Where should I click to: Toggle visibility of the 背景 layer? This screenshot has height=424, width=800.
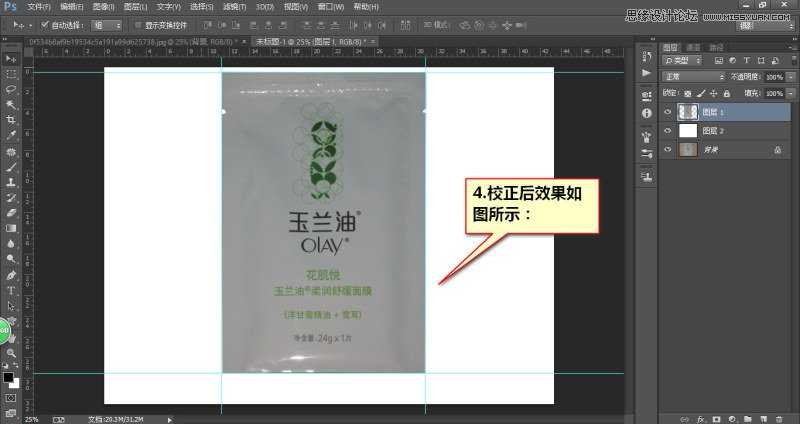point(668,149)
